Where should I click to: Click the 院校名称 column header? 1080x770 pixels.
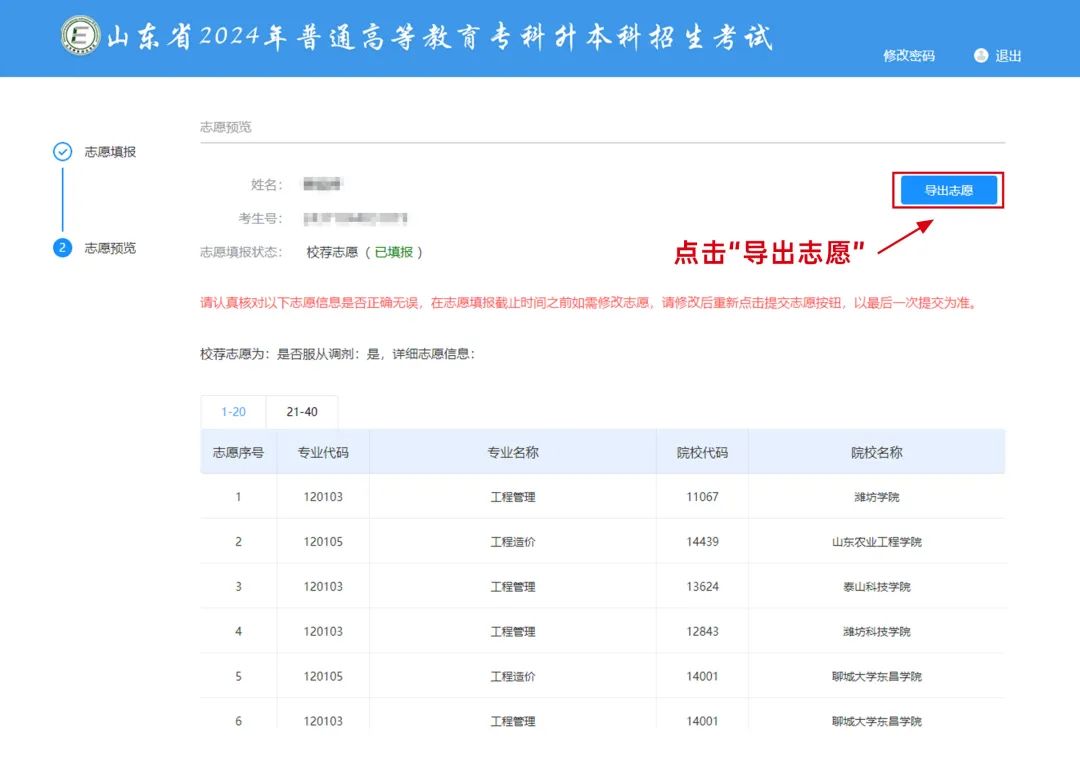pyautogui.click(x=876, y=452)
